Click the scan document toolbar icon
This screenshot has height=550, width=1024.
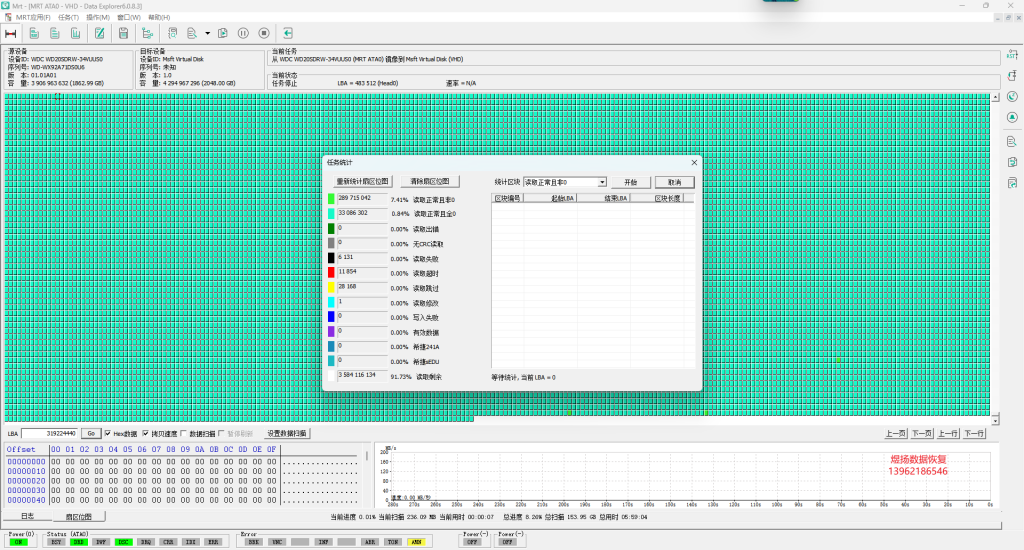[x=172, y=33]
